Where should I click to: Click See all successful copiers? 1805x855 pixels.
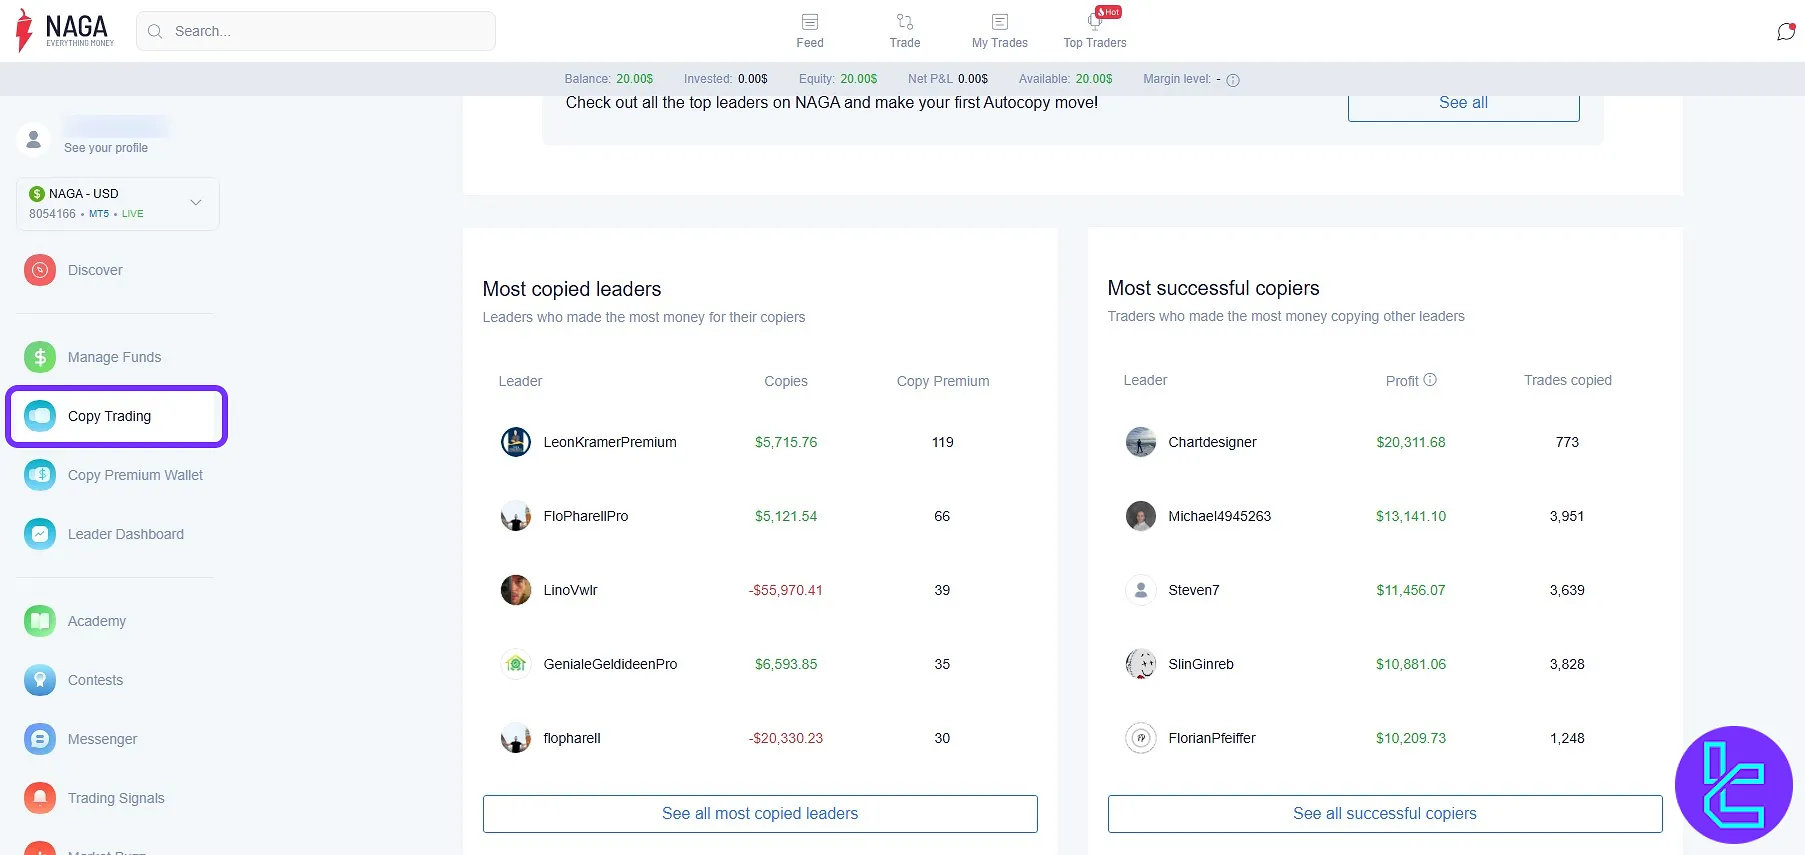click(1385, 814)
